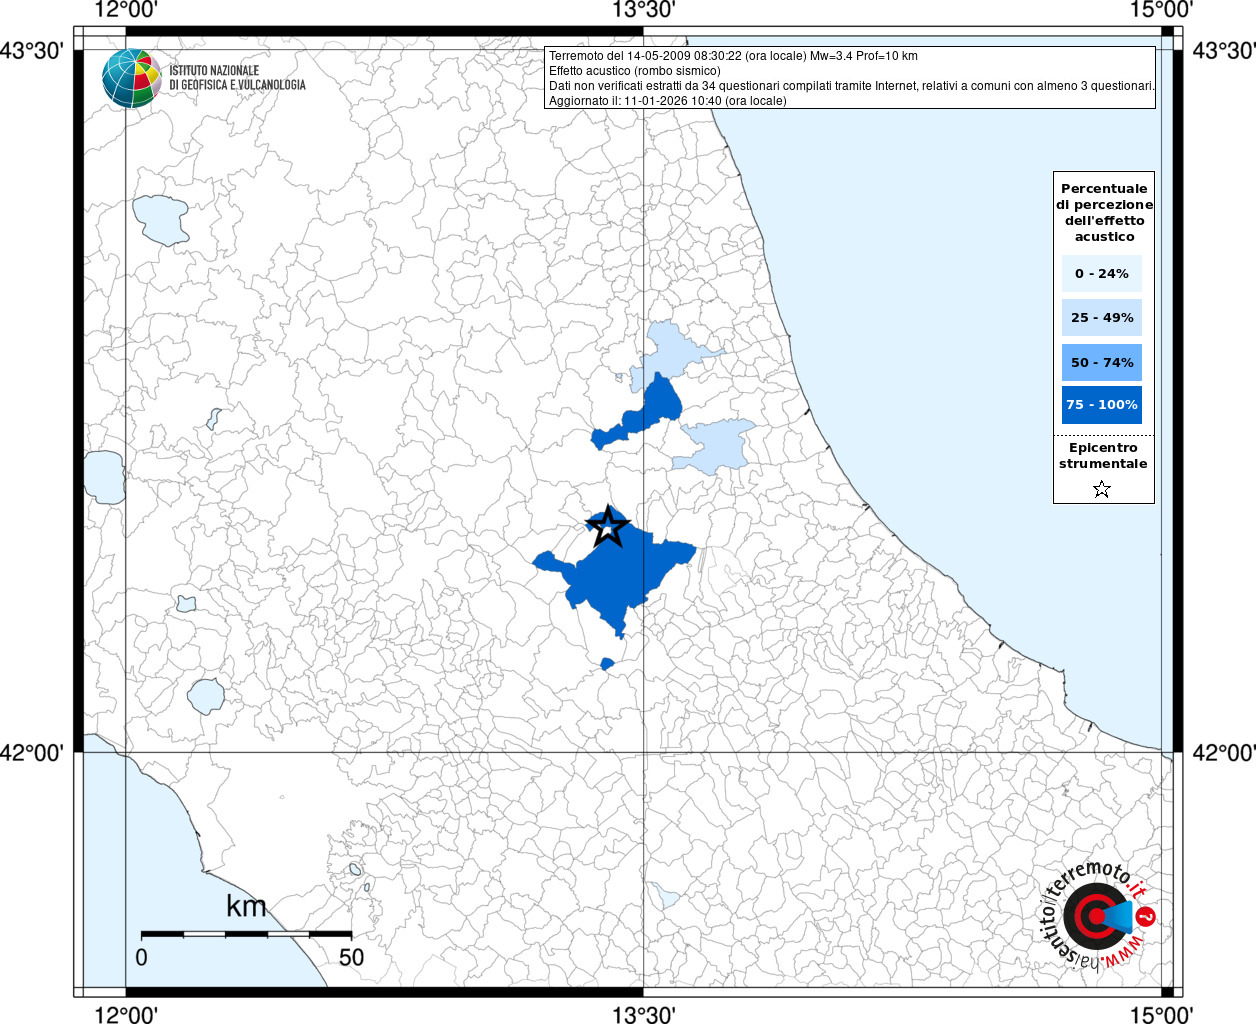Click the haisentitoilterremoto.it logo
The height and width of the screenshot is (1024, 1256).
click(1098, 917)
